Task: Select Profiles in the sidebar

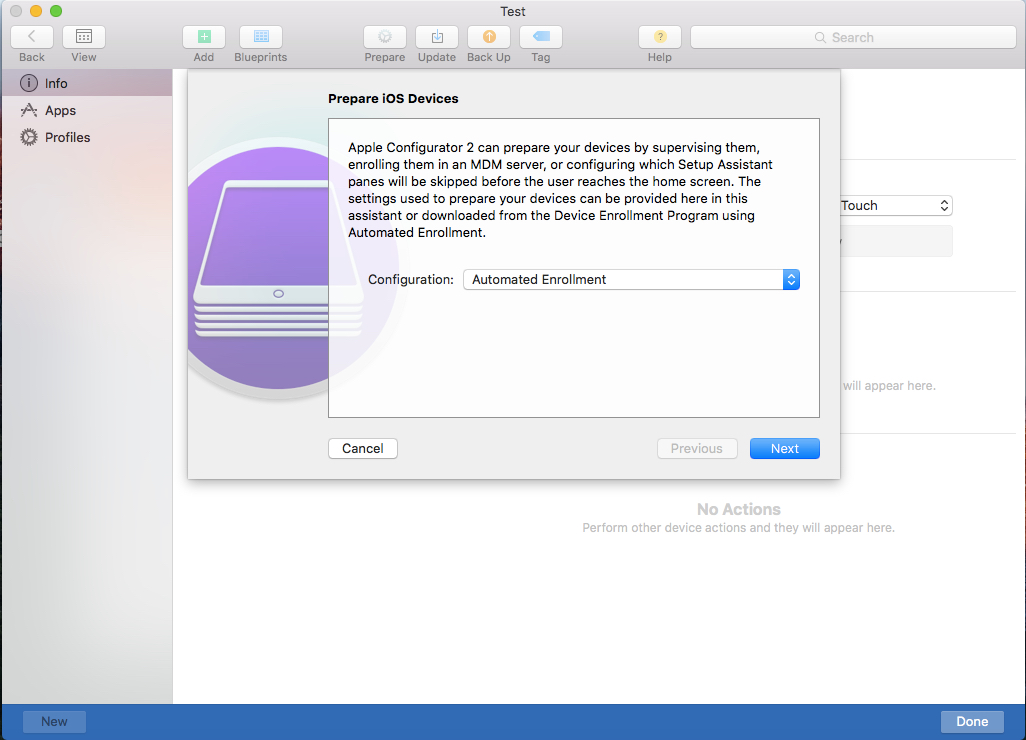Action: point(67,138)
